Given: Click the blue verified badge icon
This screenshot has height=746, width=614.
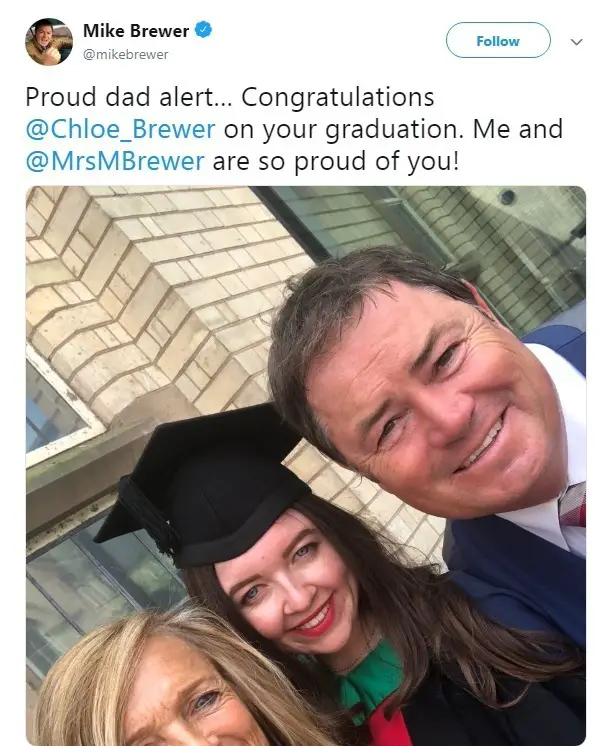Looking at the screenshot, I should point(204,30).
